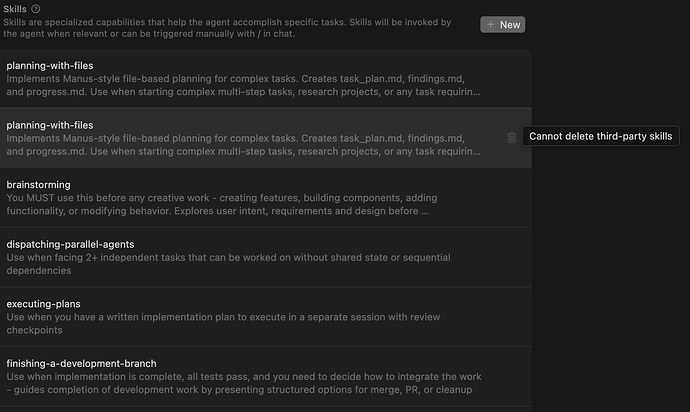
Task: Click the Skills explanatory description paragraph
Action: 227,28
